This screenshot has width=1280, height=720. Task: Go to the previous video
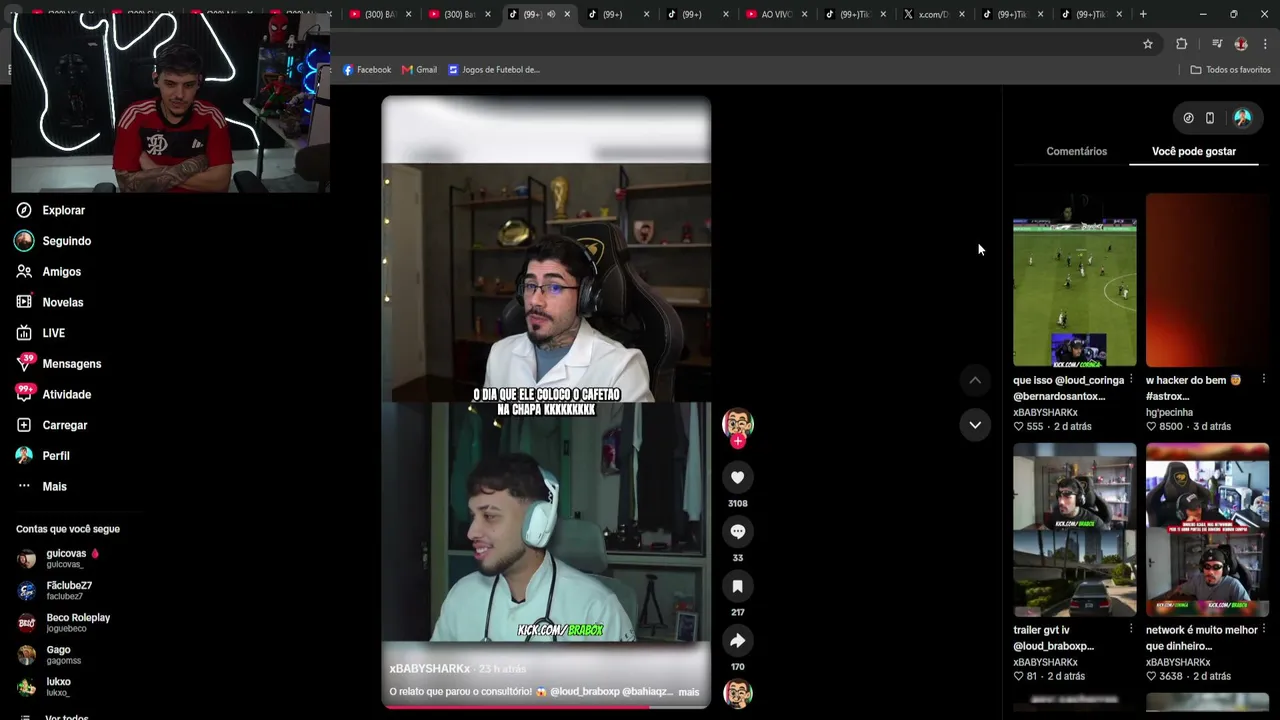pos(975,380)
